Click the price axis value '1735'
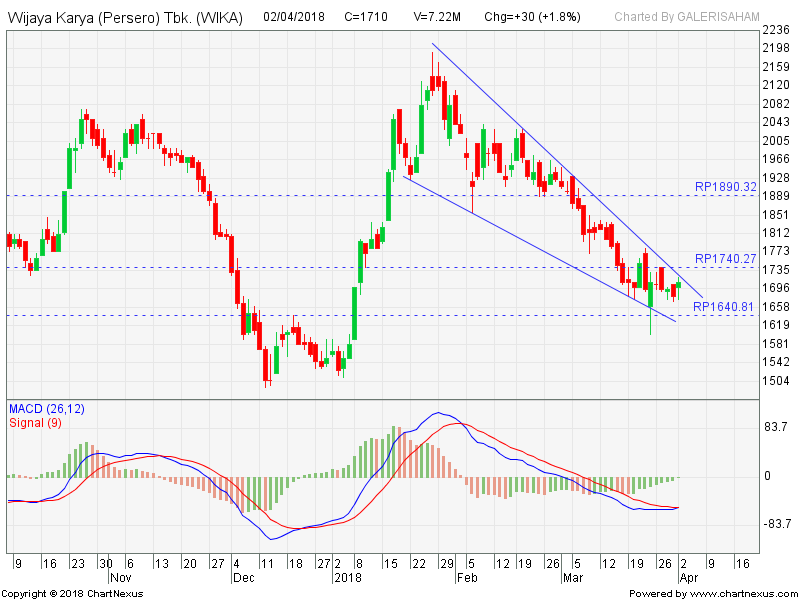800x600 pixels. click(x=776, y=269)
